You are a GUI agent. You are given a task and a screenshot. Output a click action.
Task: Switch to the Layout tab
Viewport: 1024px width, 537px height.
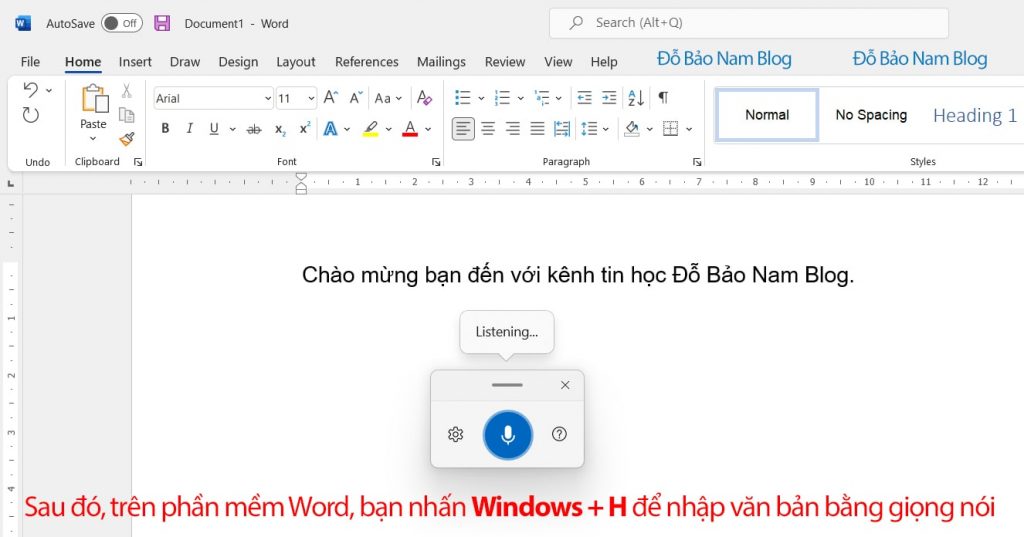click(x=296, y=62)
